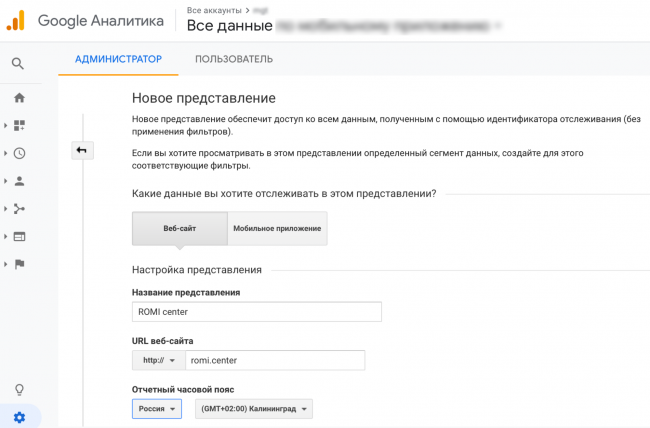Open the Conversions flag icon

point(19,264)
